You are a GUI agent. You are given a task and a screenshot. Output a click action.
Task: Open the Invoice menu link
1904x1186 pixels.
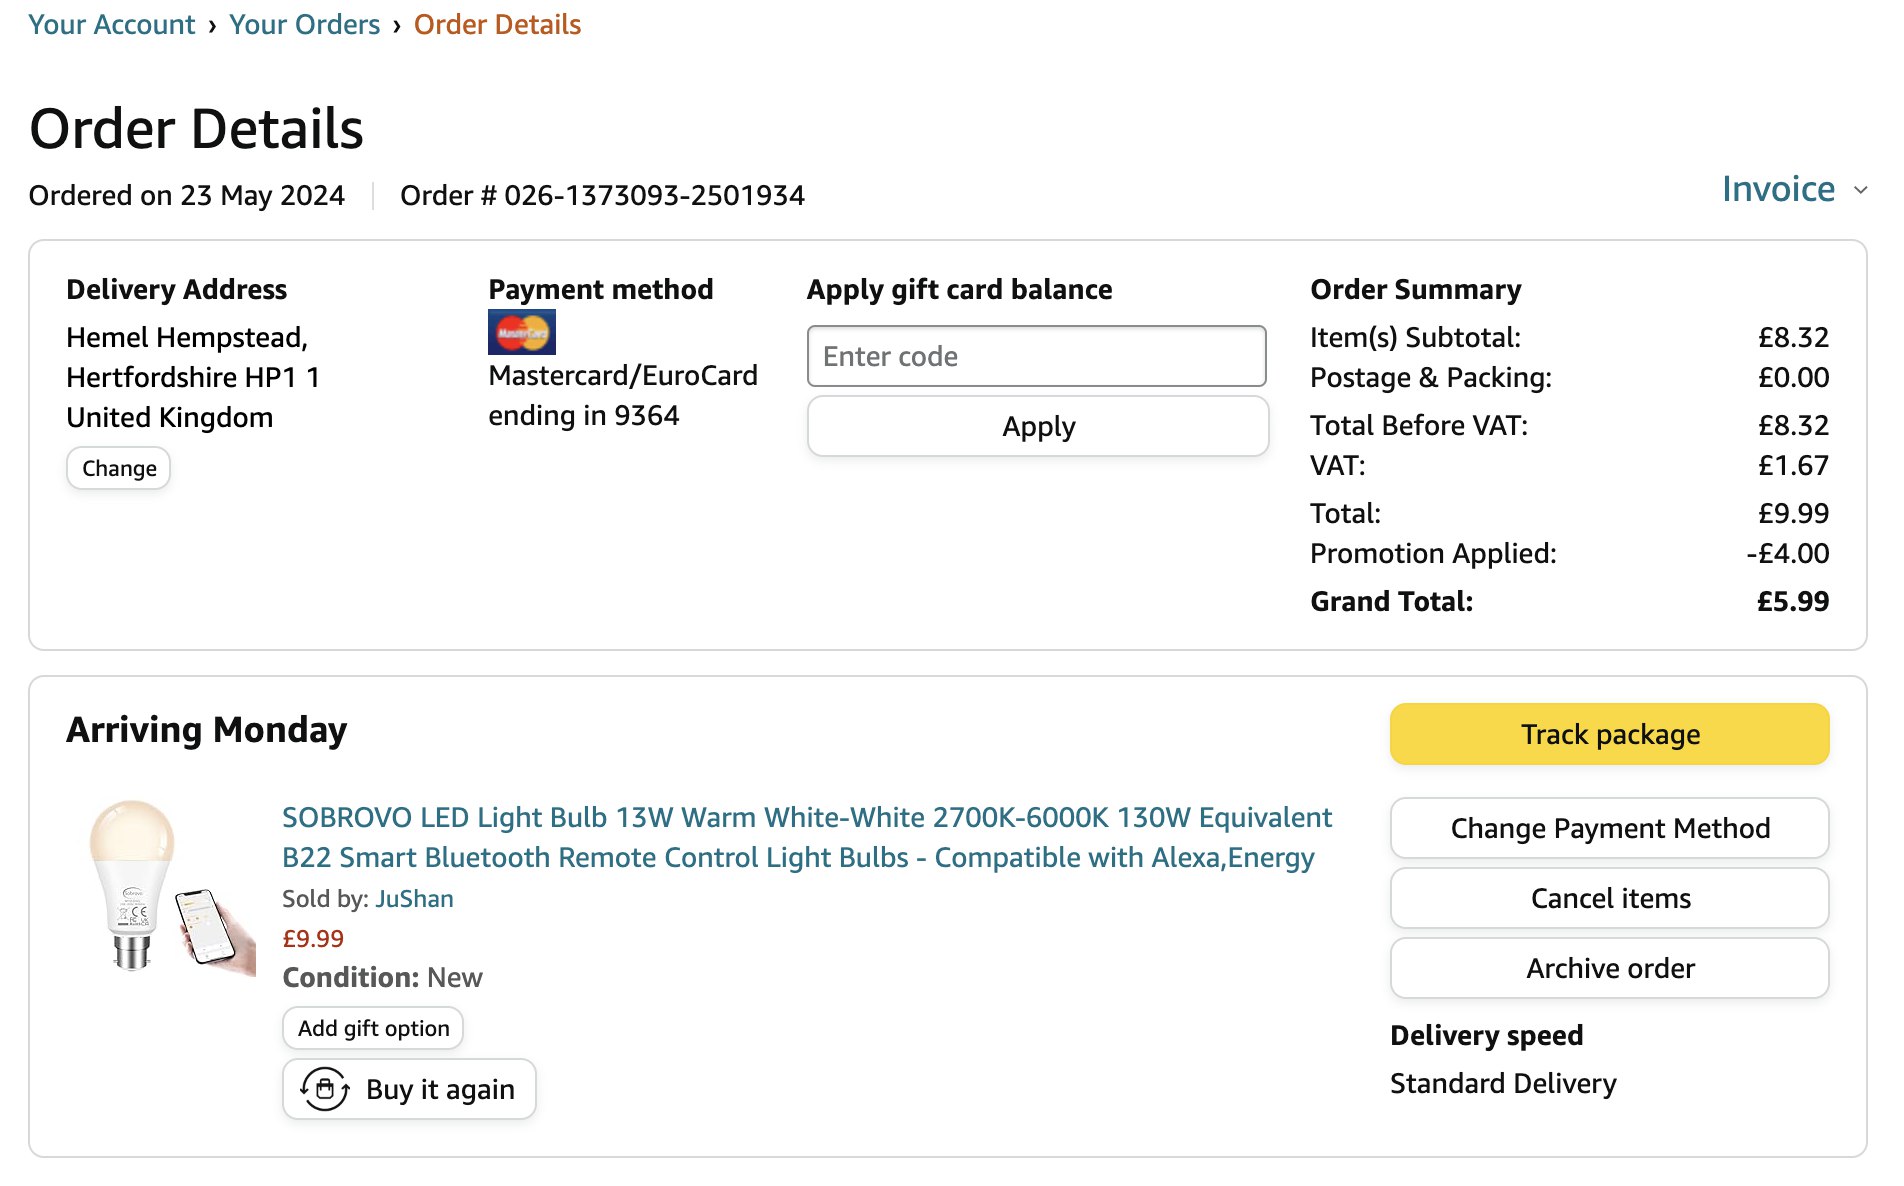pos(1778,189)
